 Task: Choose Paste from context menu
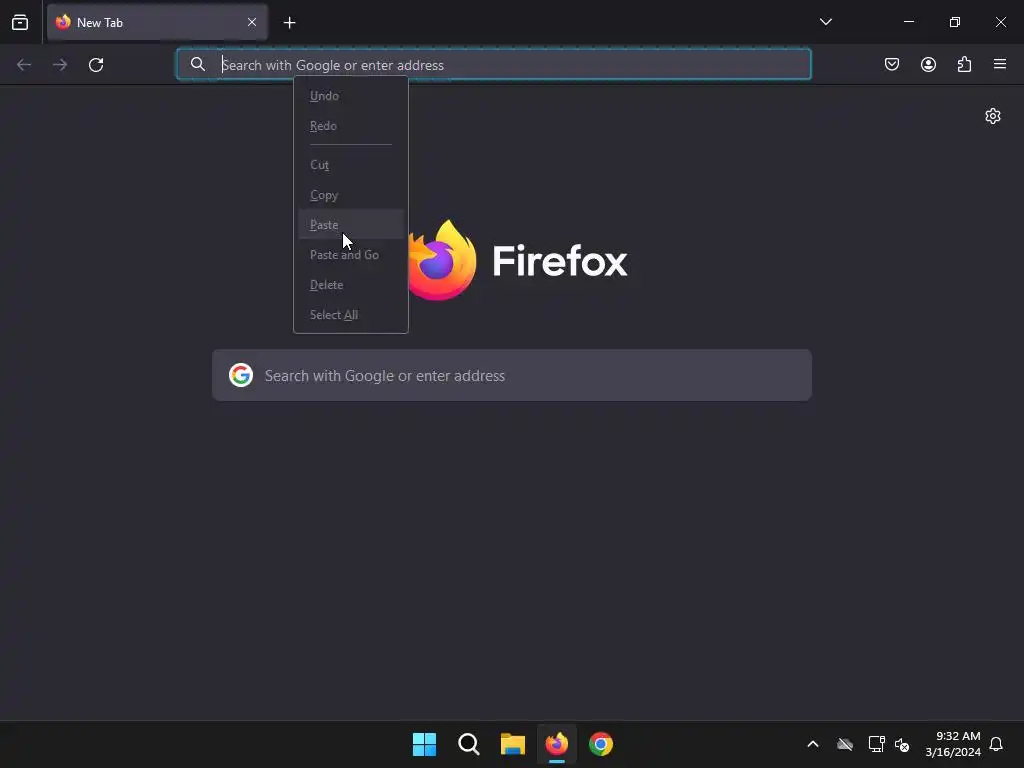pyautogui.click(x=351, y=225)
